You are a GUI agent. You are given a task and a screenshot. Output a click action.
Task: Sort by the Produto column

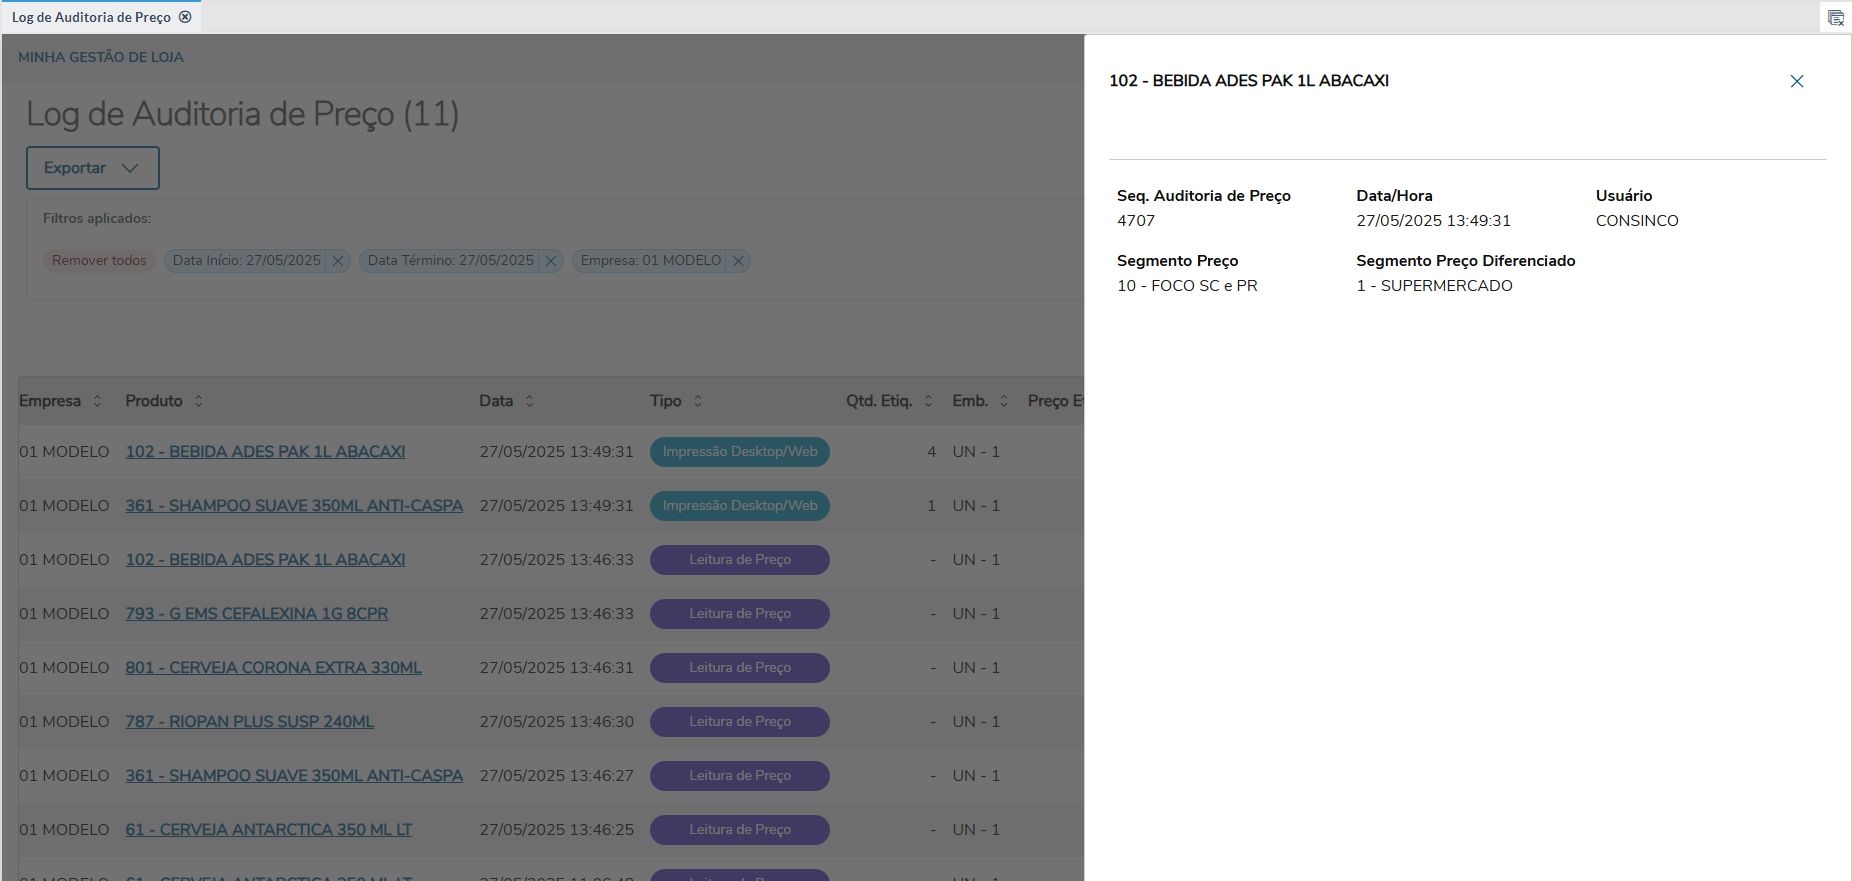tap(198, 401)
